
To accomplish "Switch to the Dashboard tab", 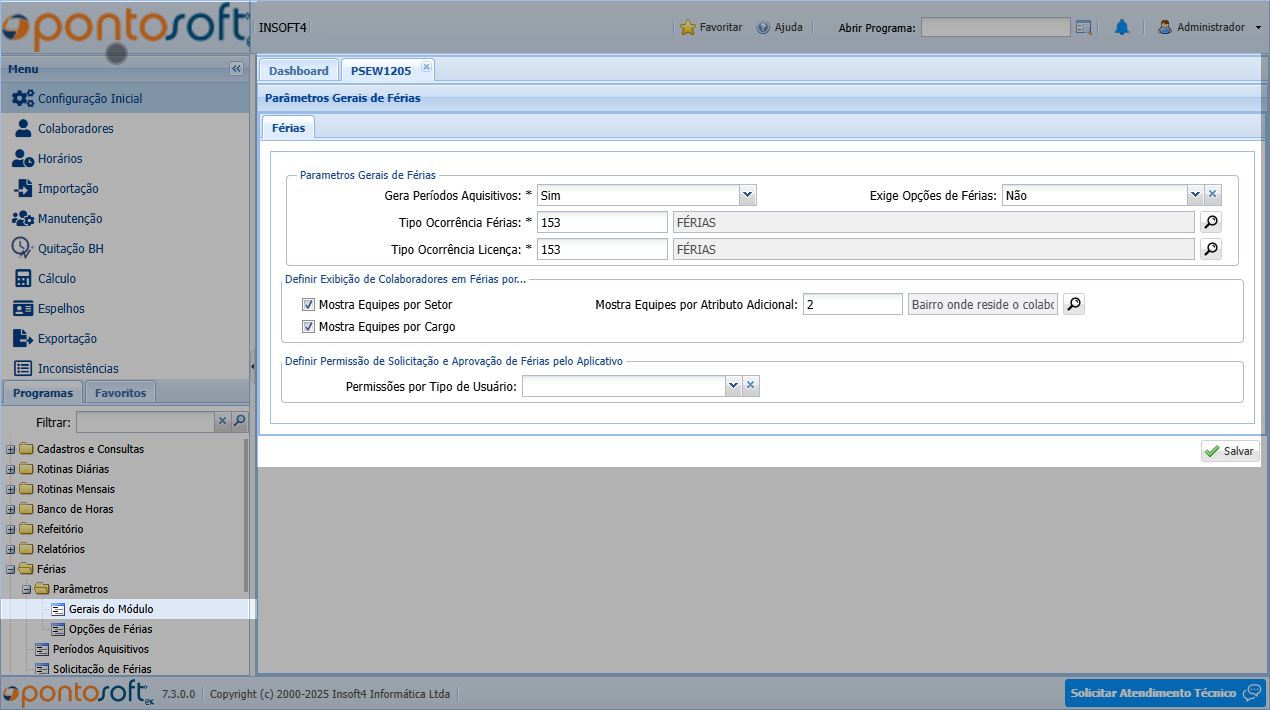I will click(298, 71).
